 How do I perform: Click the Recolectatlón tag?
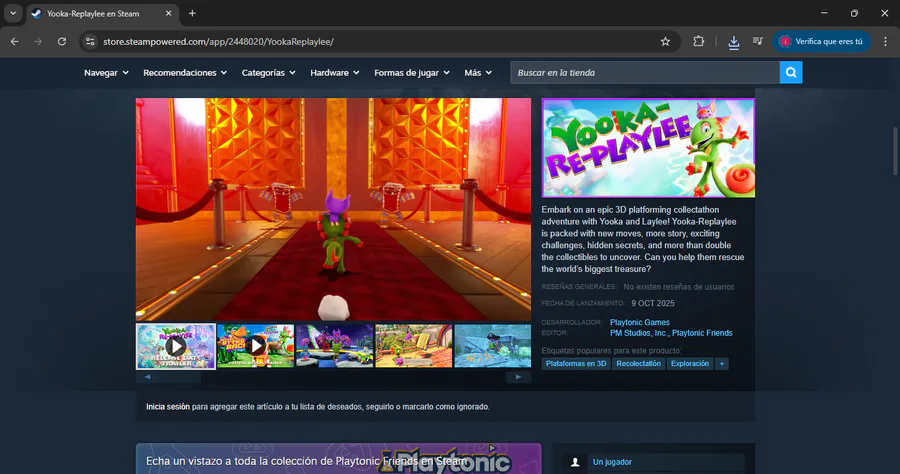638,364
